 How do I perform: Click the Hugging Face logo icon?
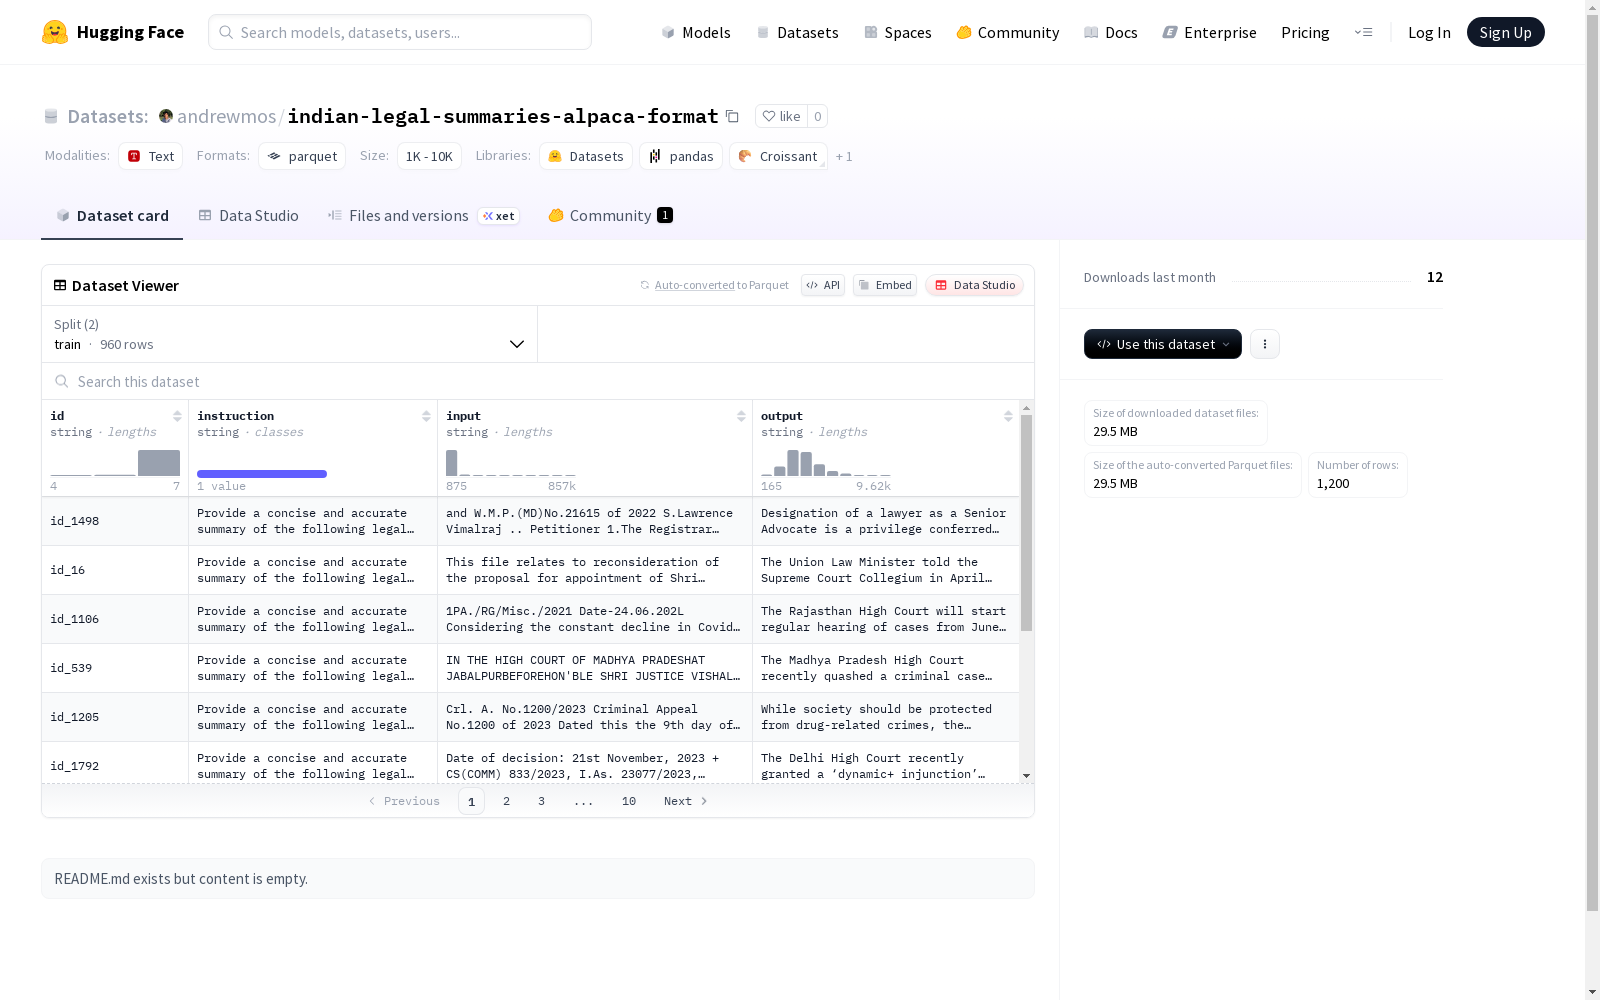pos(55,32)
